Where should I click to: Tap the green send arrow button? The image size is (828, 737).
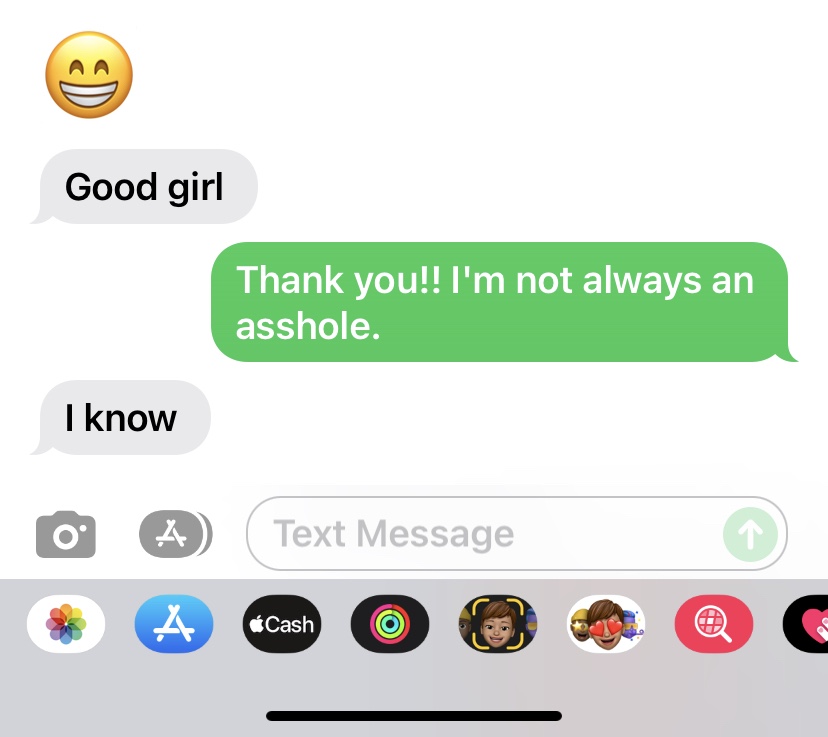pyautogui.click(x=750, y=534)
